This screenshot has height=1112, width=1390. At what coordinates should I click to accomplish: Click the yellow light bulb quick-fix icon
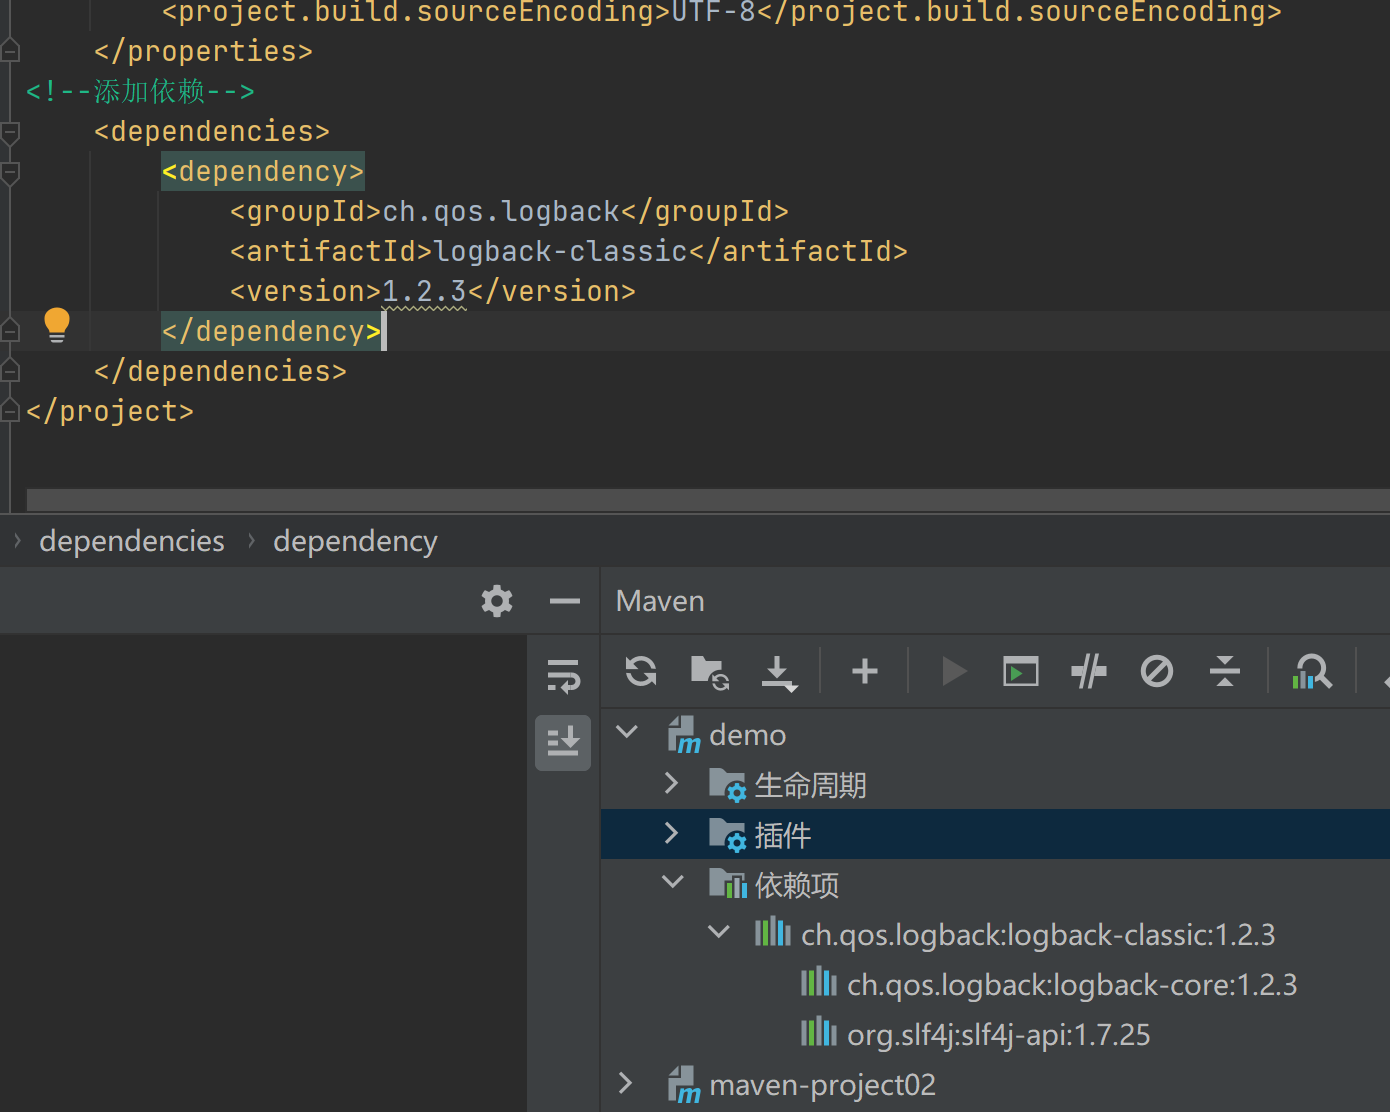(57, 326)
